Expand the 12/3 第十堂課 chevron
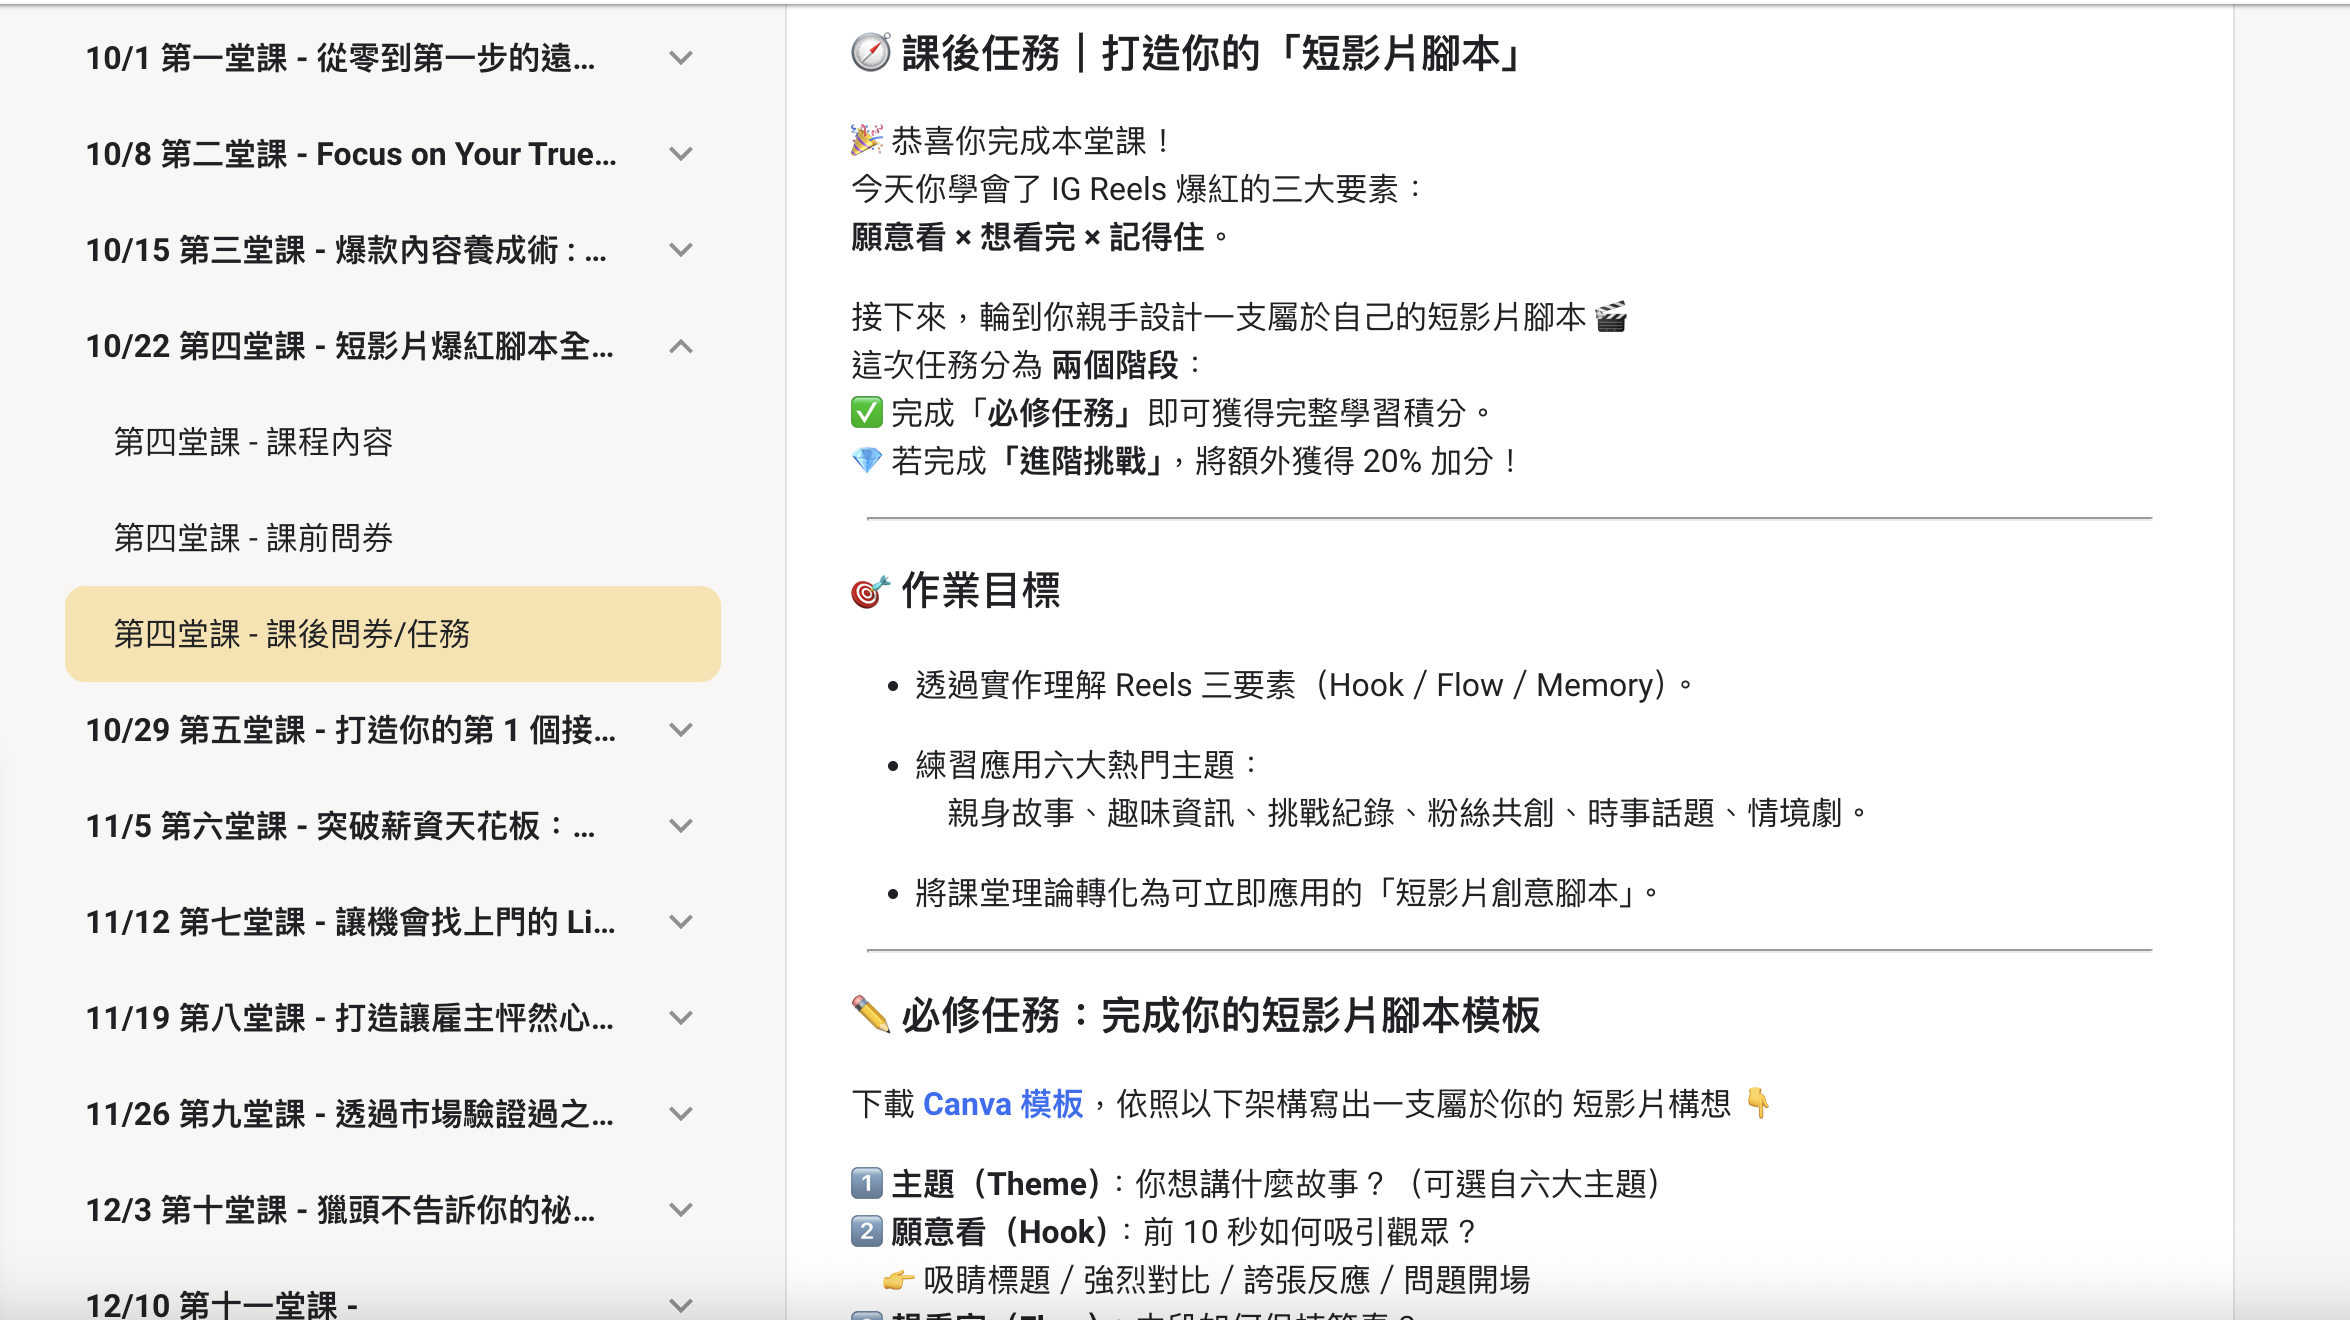Image resolution: width=2350 pixels, height=1320 pixels. coord(681,1210)
